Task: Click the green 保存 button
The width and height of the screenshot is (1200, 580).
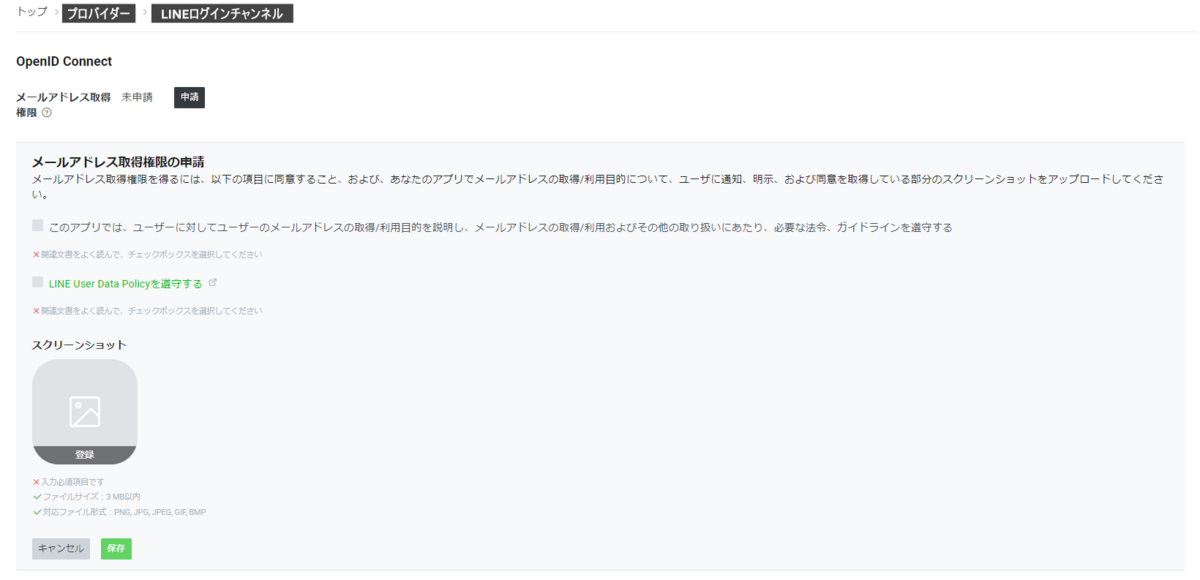Action: click(x=116, y=548)
